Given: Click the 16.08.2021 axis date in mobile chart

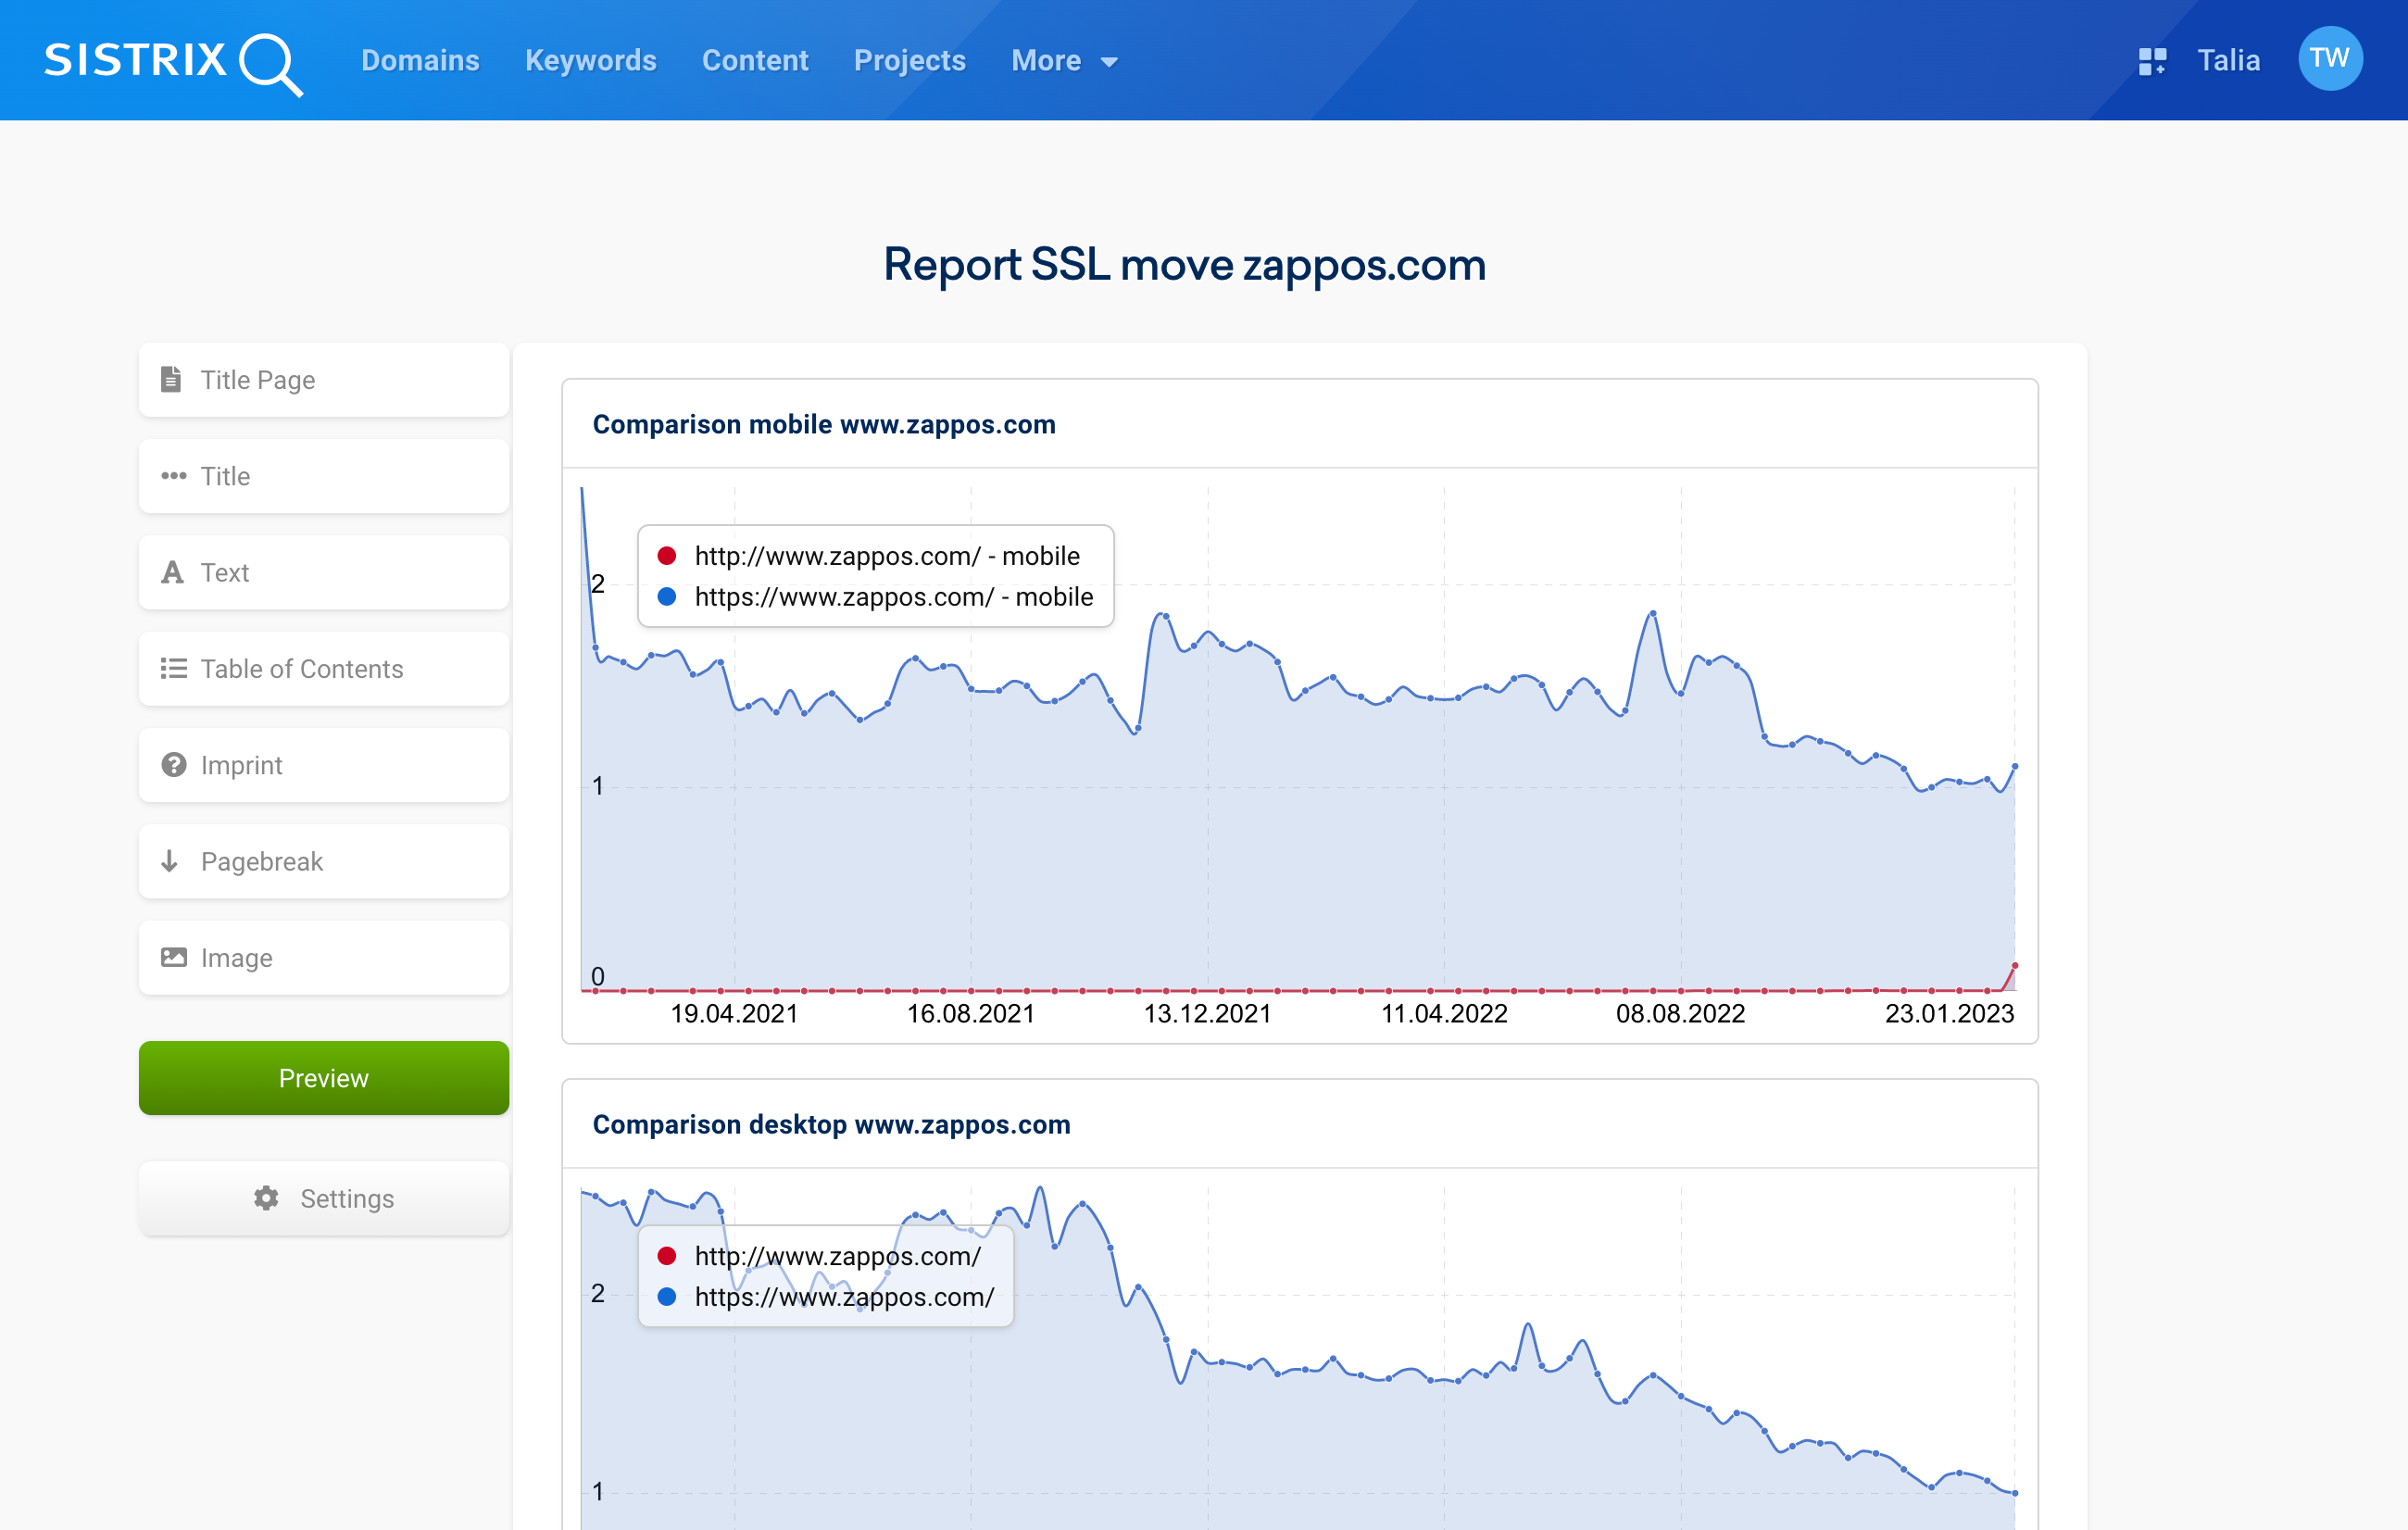Looking at the screenshot, I should [x=971, y=1014].
